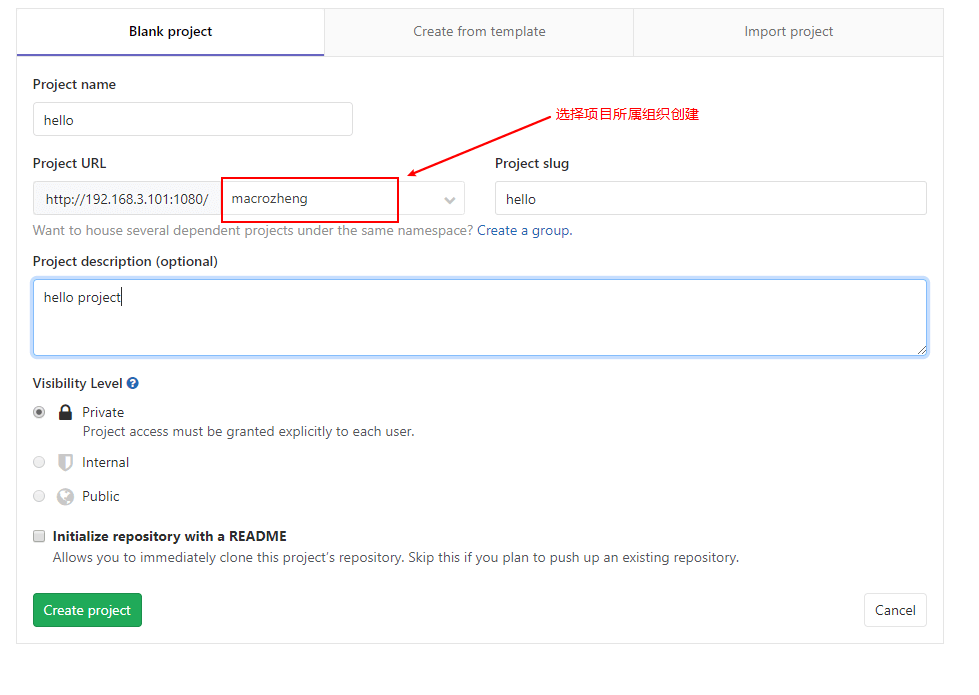Grab the description textarea resize handle
This screenshot has width=979, height=695.
click(x=922, y=350)
